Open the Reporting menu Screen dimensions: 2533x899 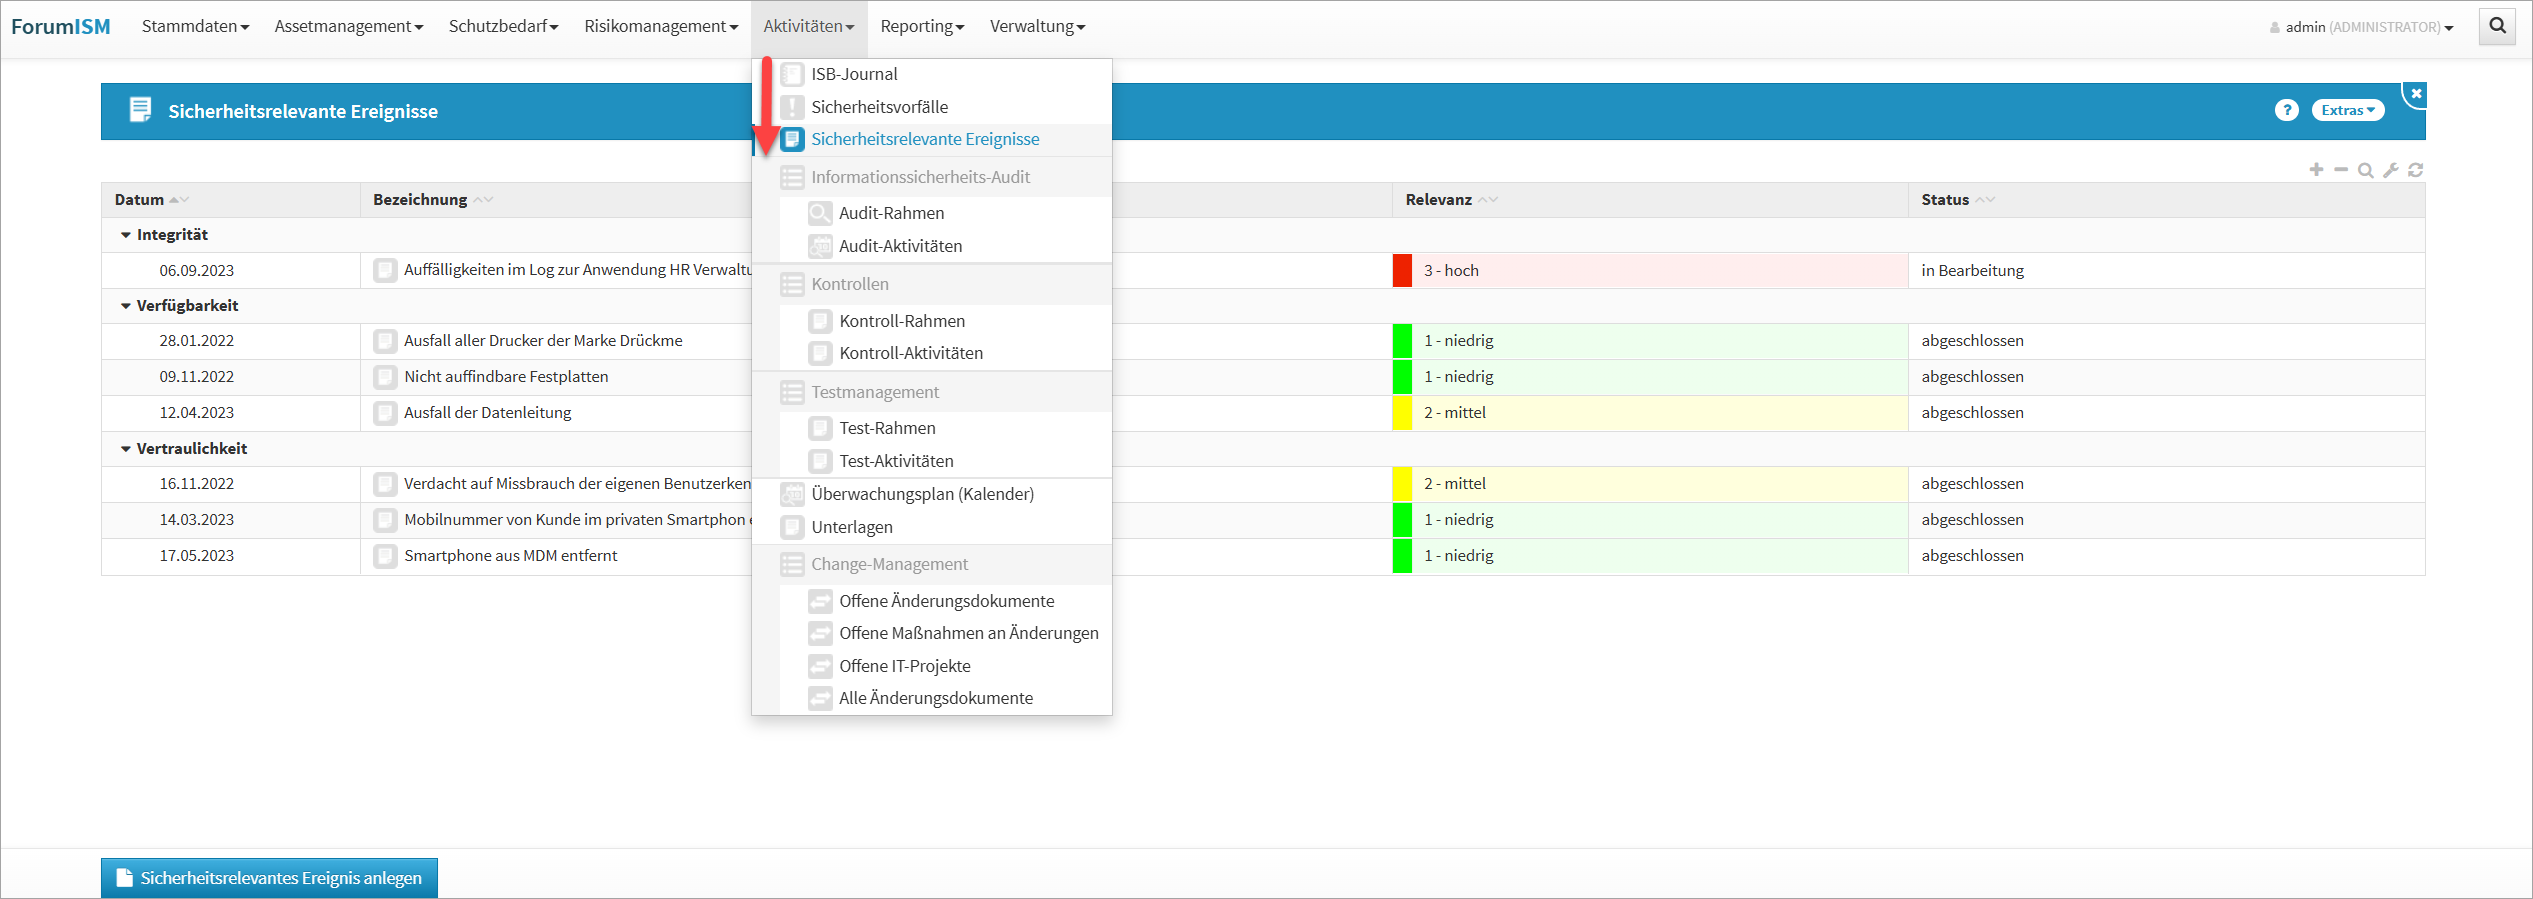[921, 26]
